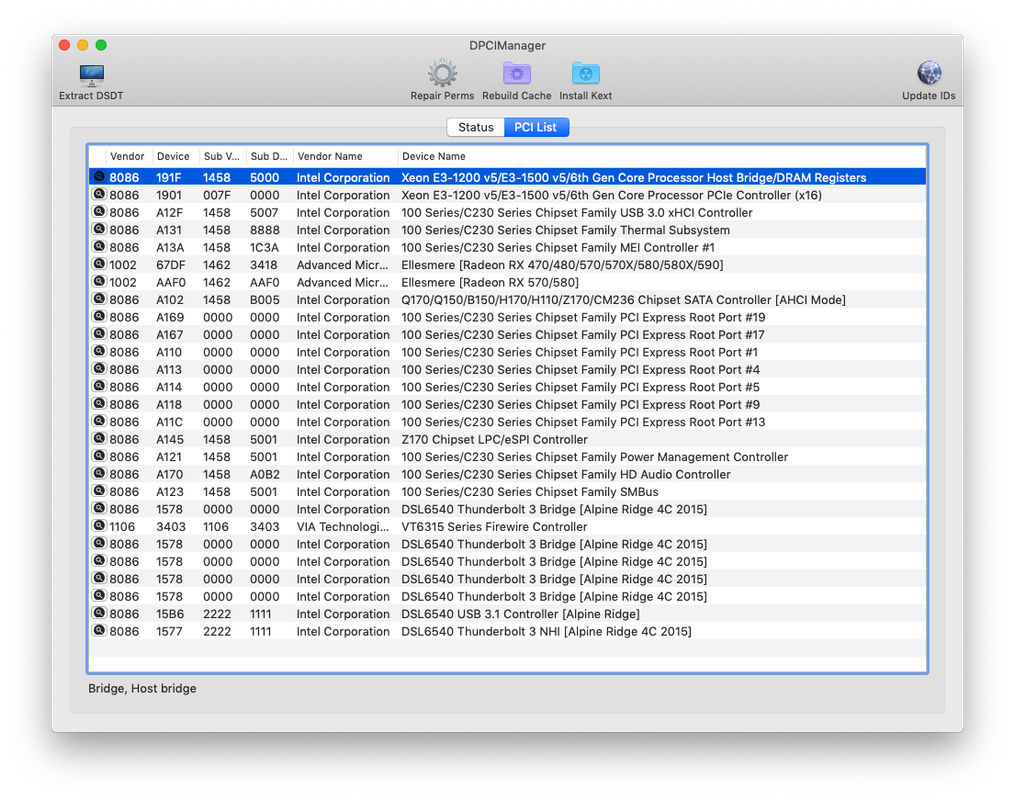This screenshot has height=800, width=1015.
Task: Sort by the Vendor column header
Action: click(x=127, y=157)
